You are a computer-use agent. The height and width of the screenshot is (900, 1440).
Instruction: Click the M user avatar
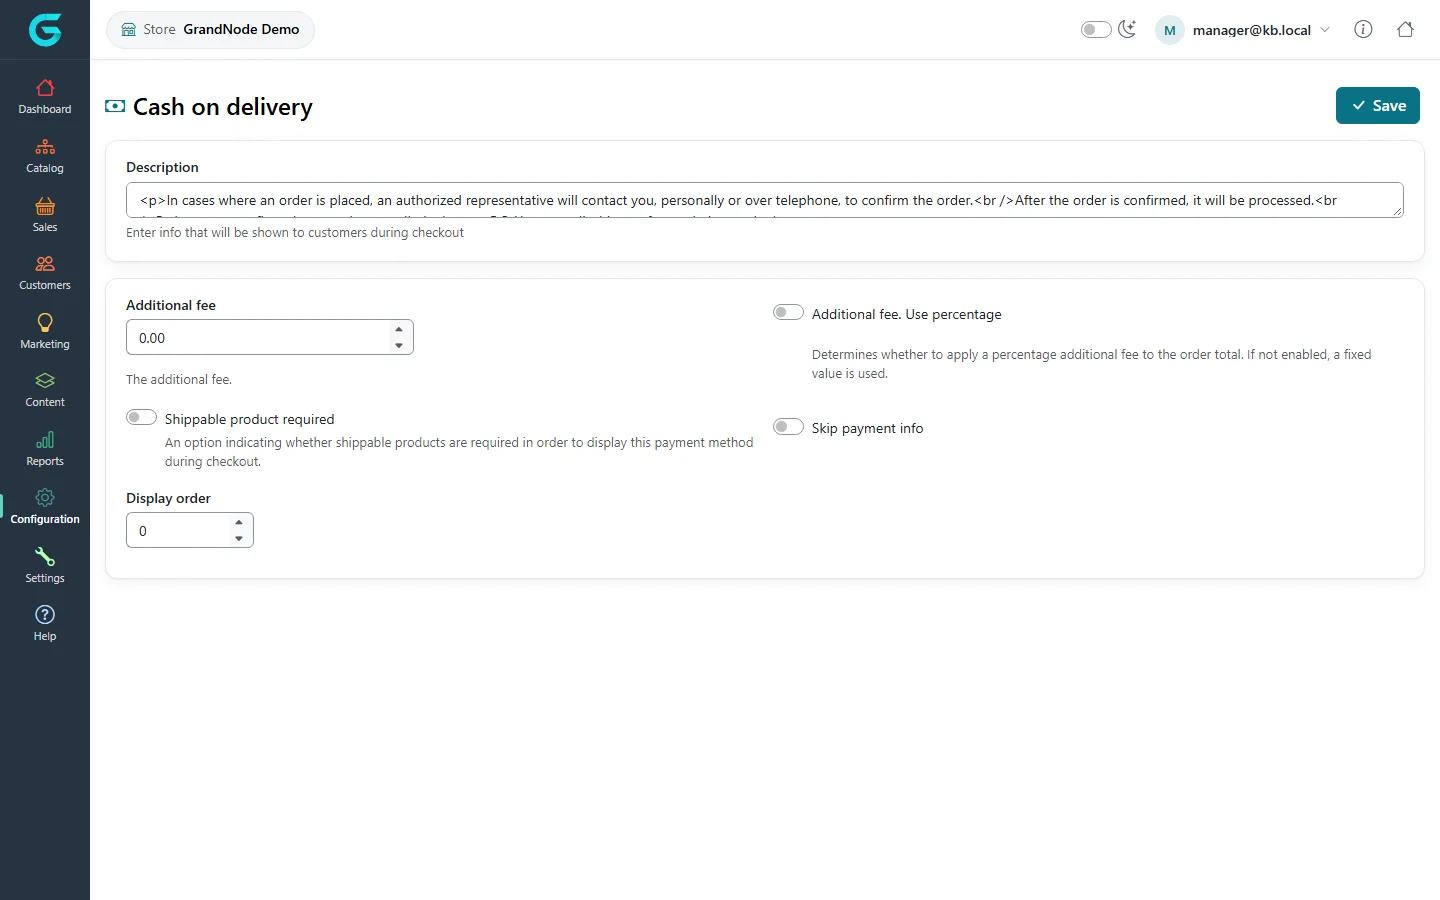click(1169, 30)
